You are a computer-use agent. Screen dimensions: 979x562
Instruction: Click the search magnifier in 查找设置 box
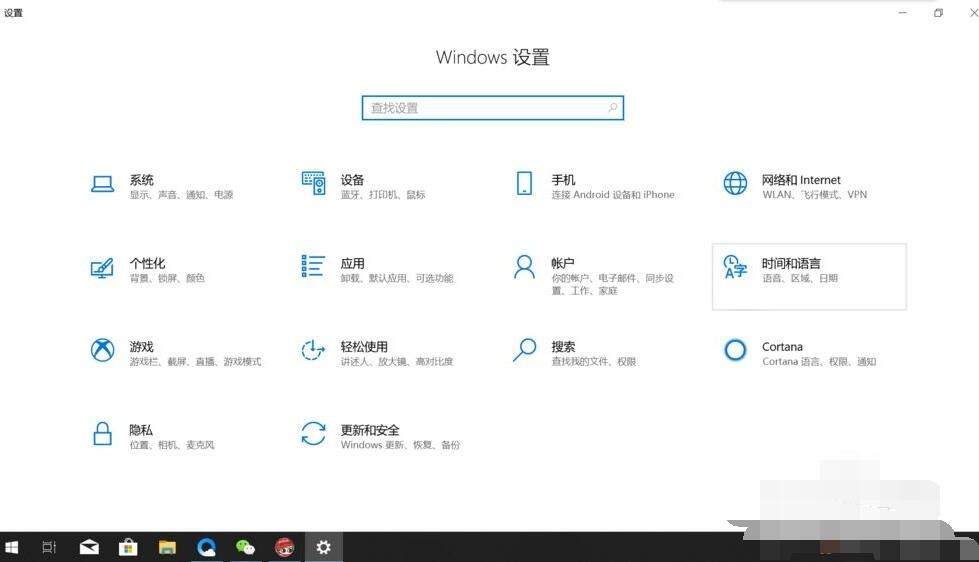pos(612,107)
